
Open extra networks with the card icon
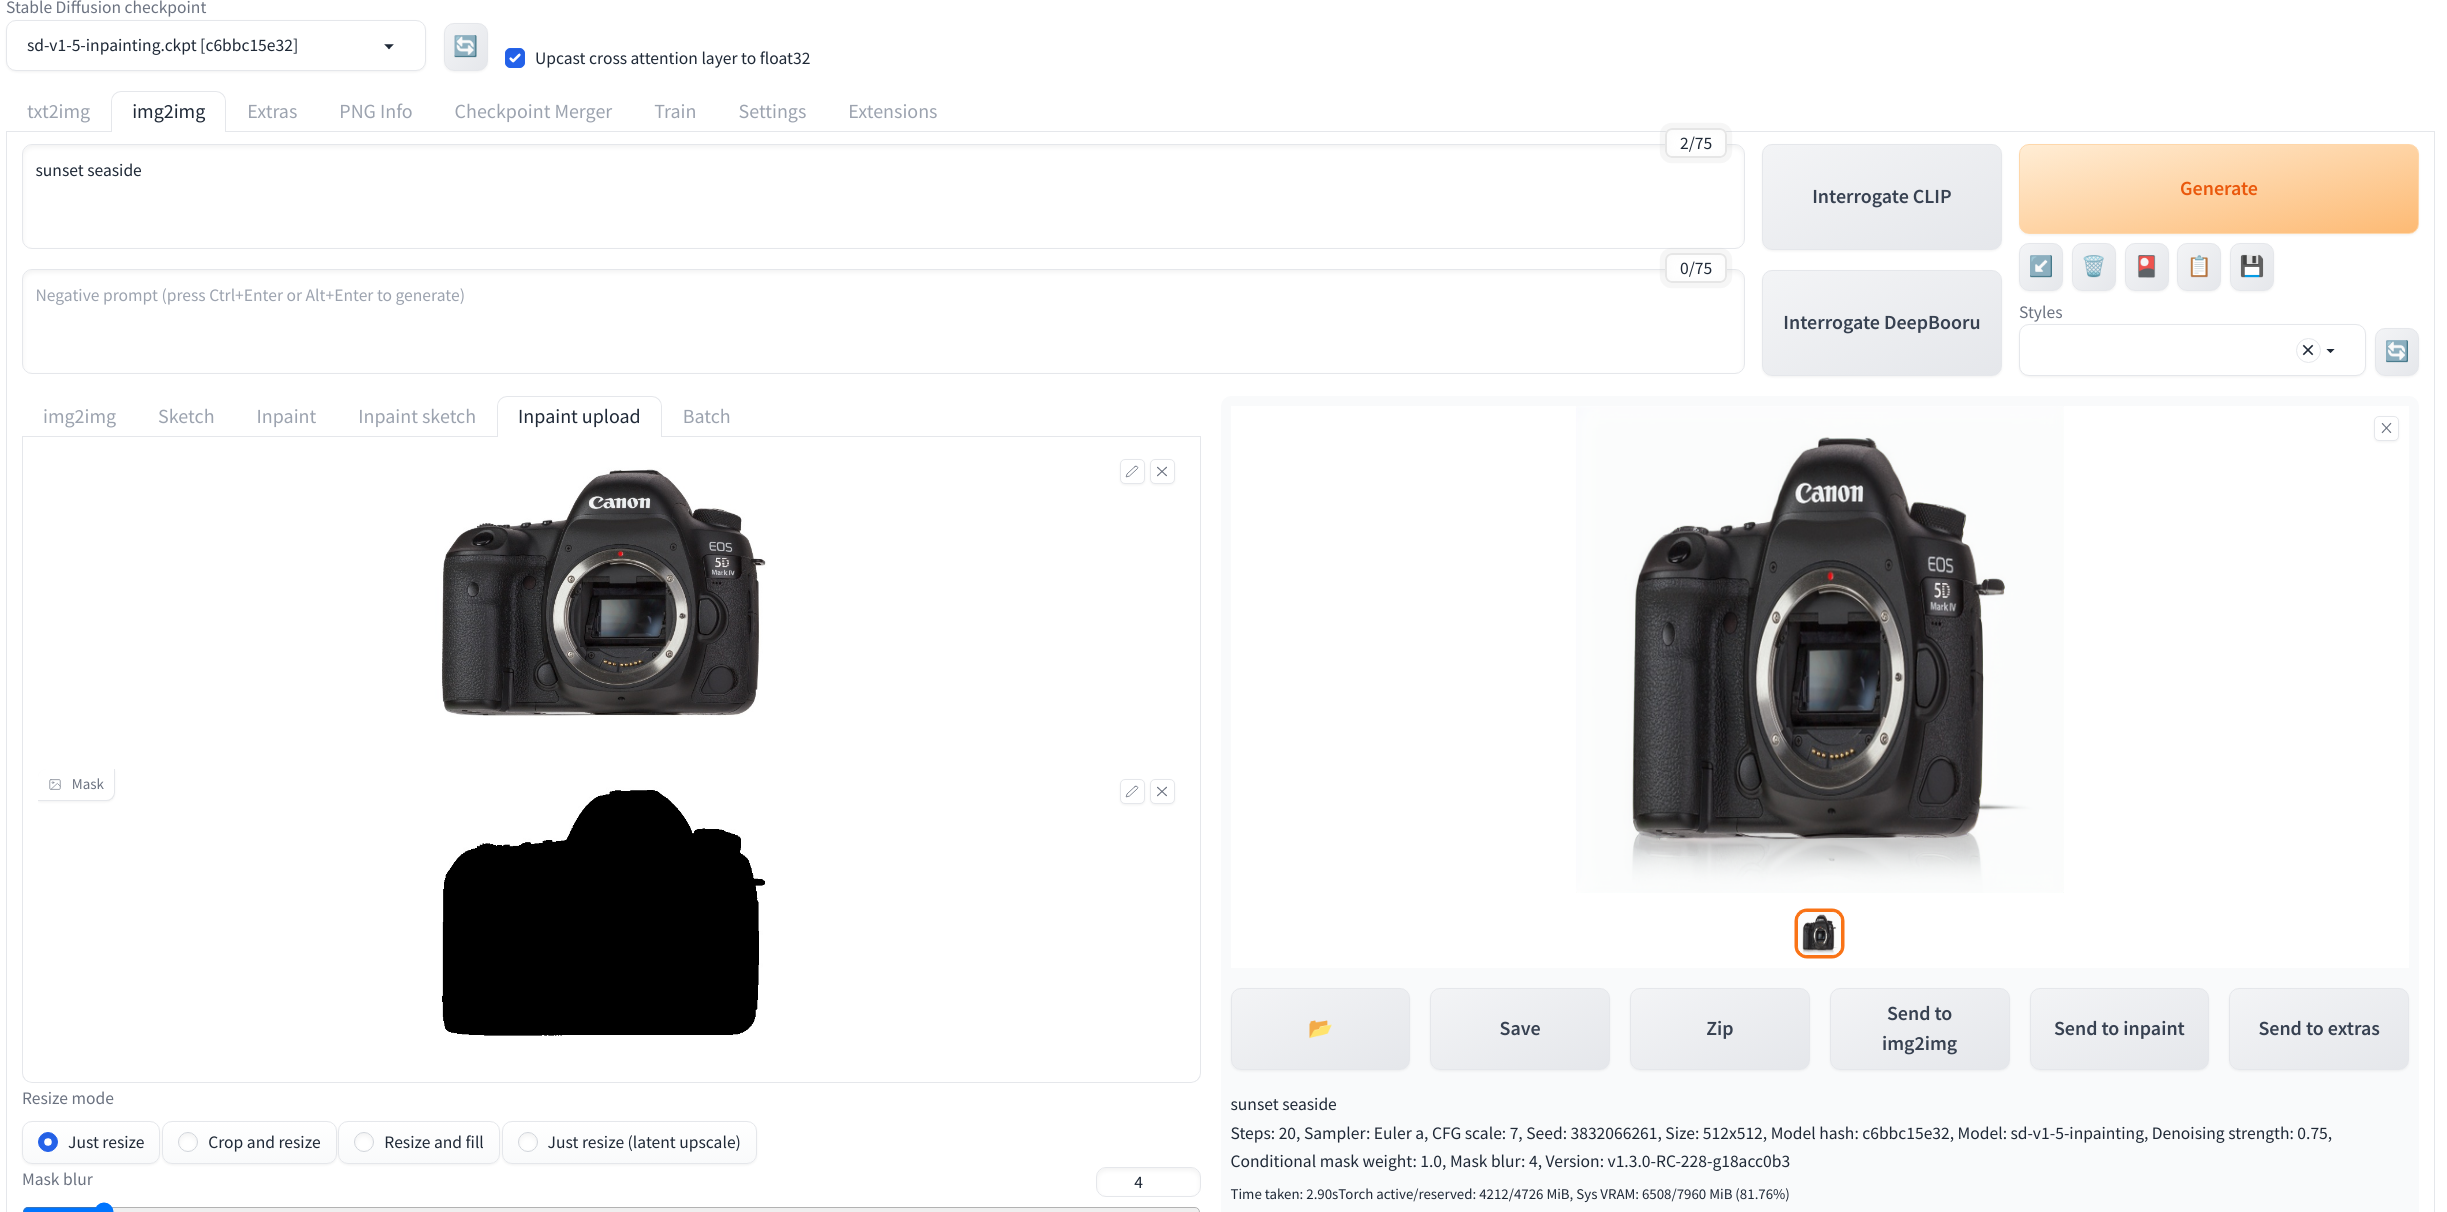[x=2145, y=266]
